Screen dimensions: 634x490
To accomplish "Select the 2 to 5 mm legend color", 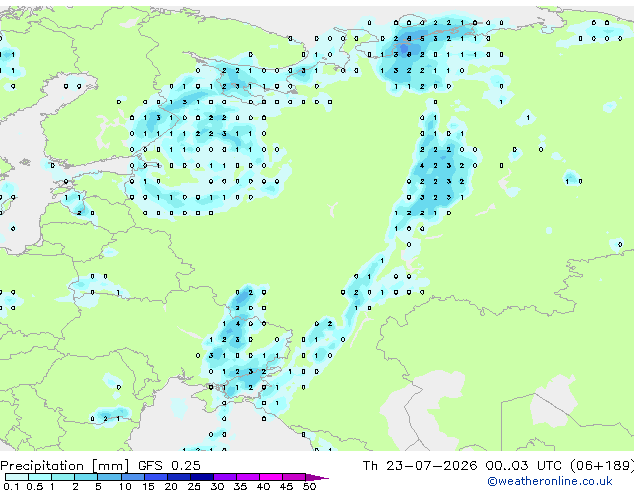I will click(86, 477).
